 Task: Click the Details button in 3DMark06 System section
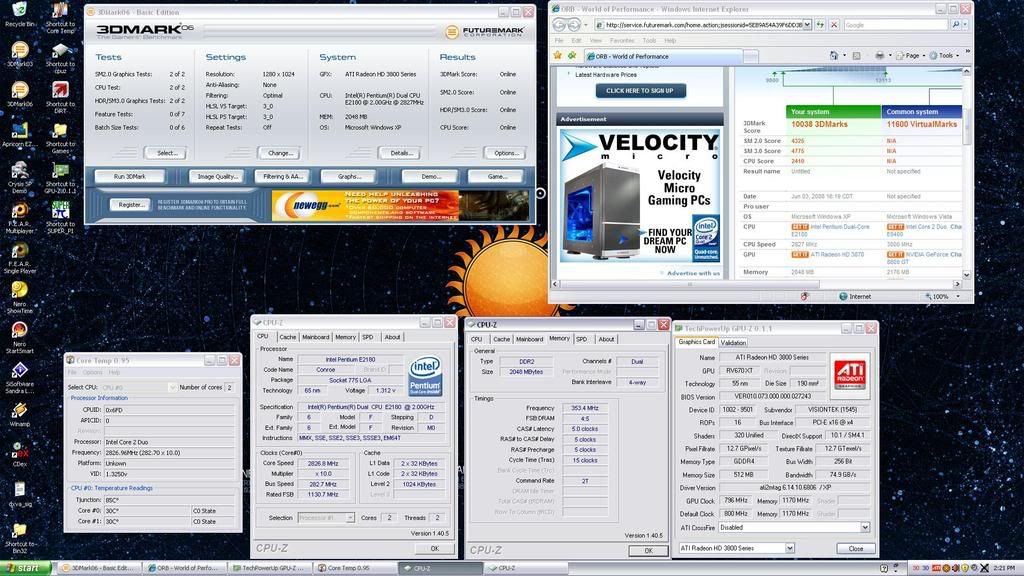click(401, 153)
